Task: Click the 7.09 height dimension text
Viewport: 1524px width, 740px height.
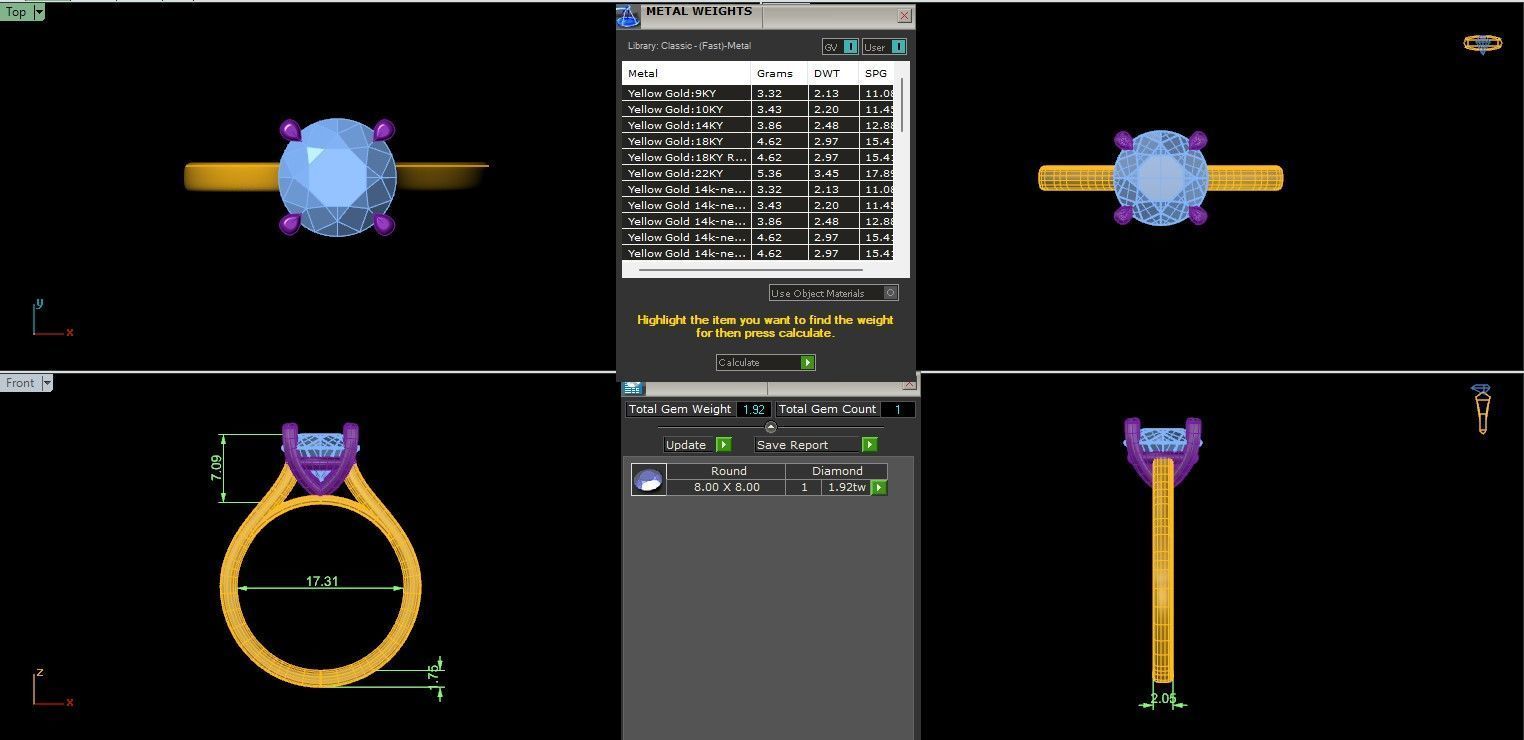Action: pos(217,468)
